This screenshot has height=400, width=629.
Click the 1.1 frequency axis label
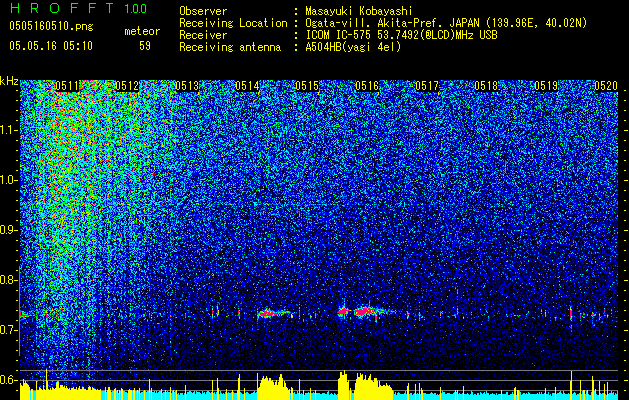click(9, 130)
